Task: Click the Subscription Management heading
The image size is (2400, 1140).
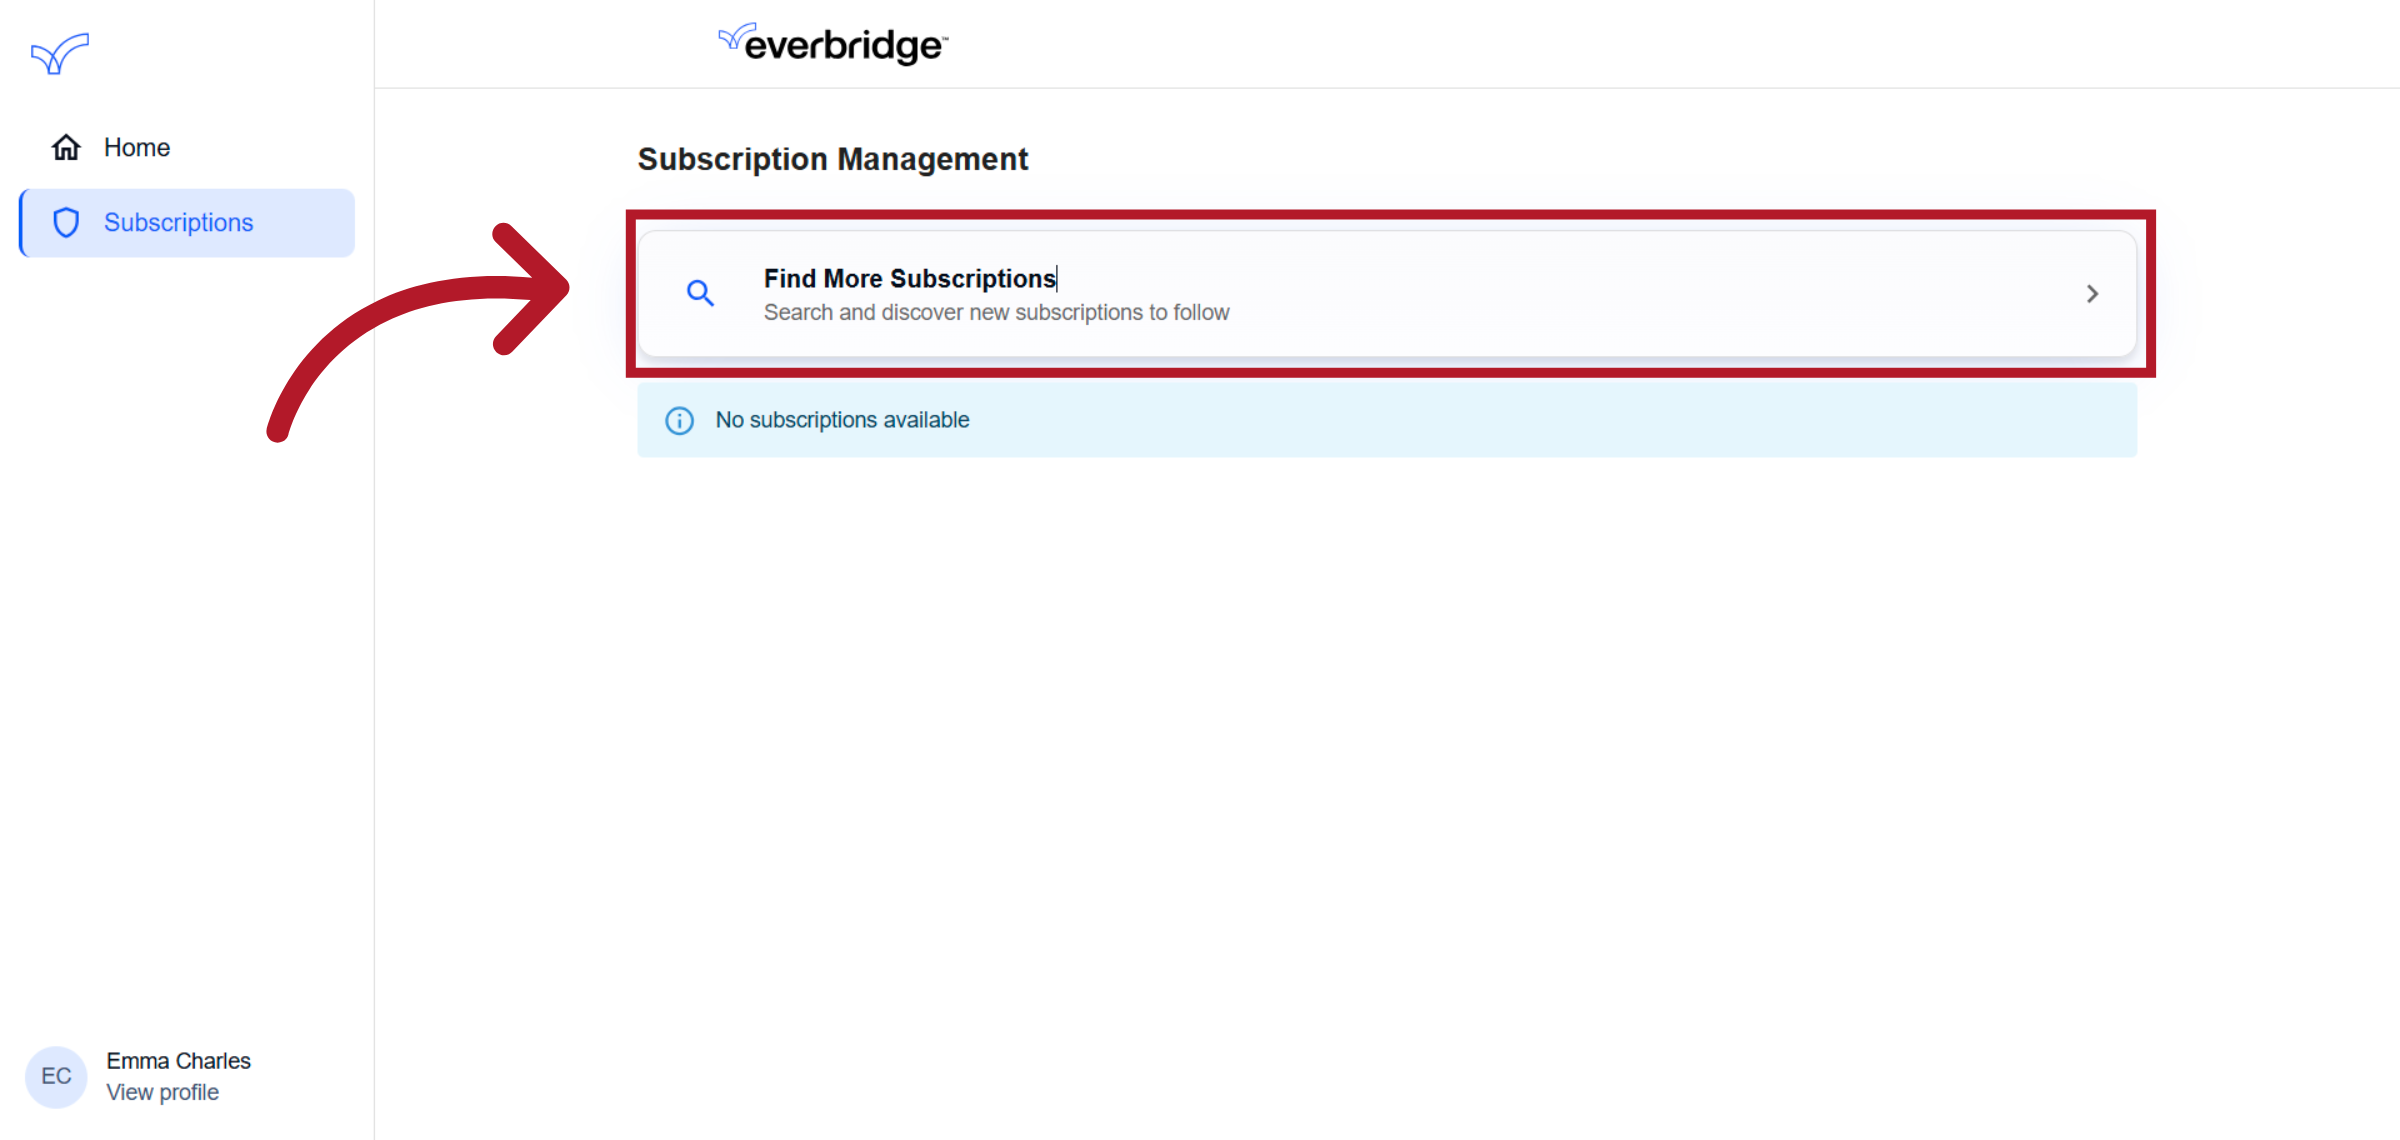Action: [x=833, y=159]
